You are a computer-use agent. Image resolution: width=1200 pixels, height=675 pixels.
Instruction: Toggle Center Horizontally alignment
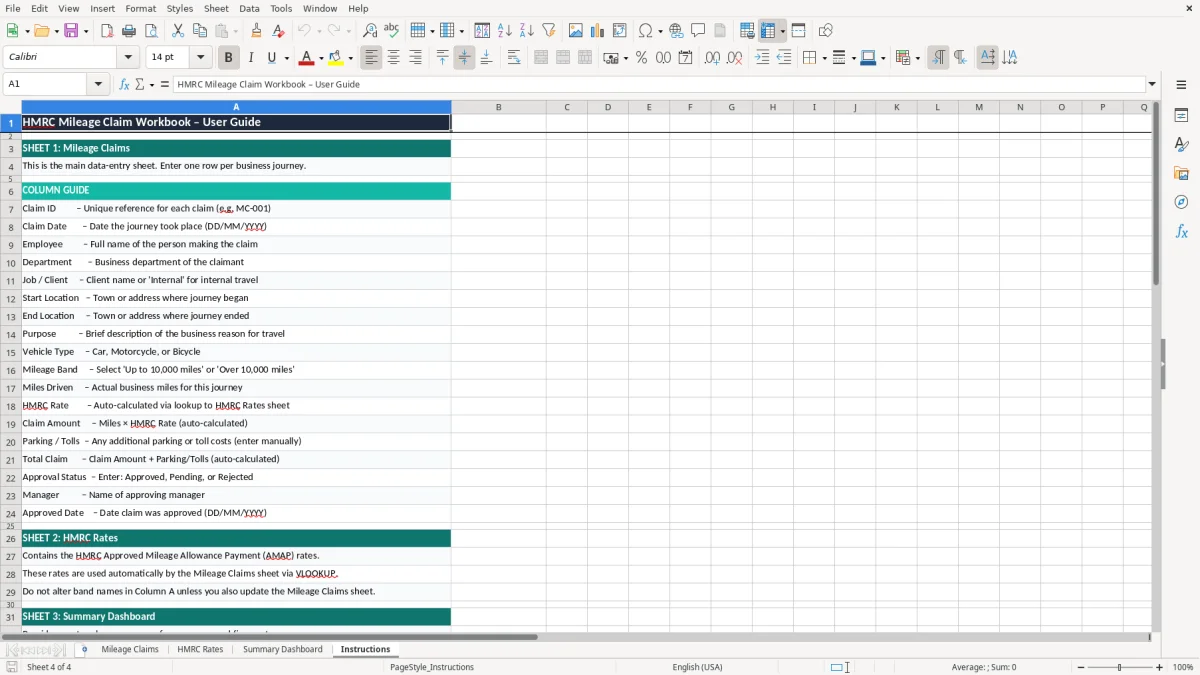pyautogui.click(x=394, y=58)
